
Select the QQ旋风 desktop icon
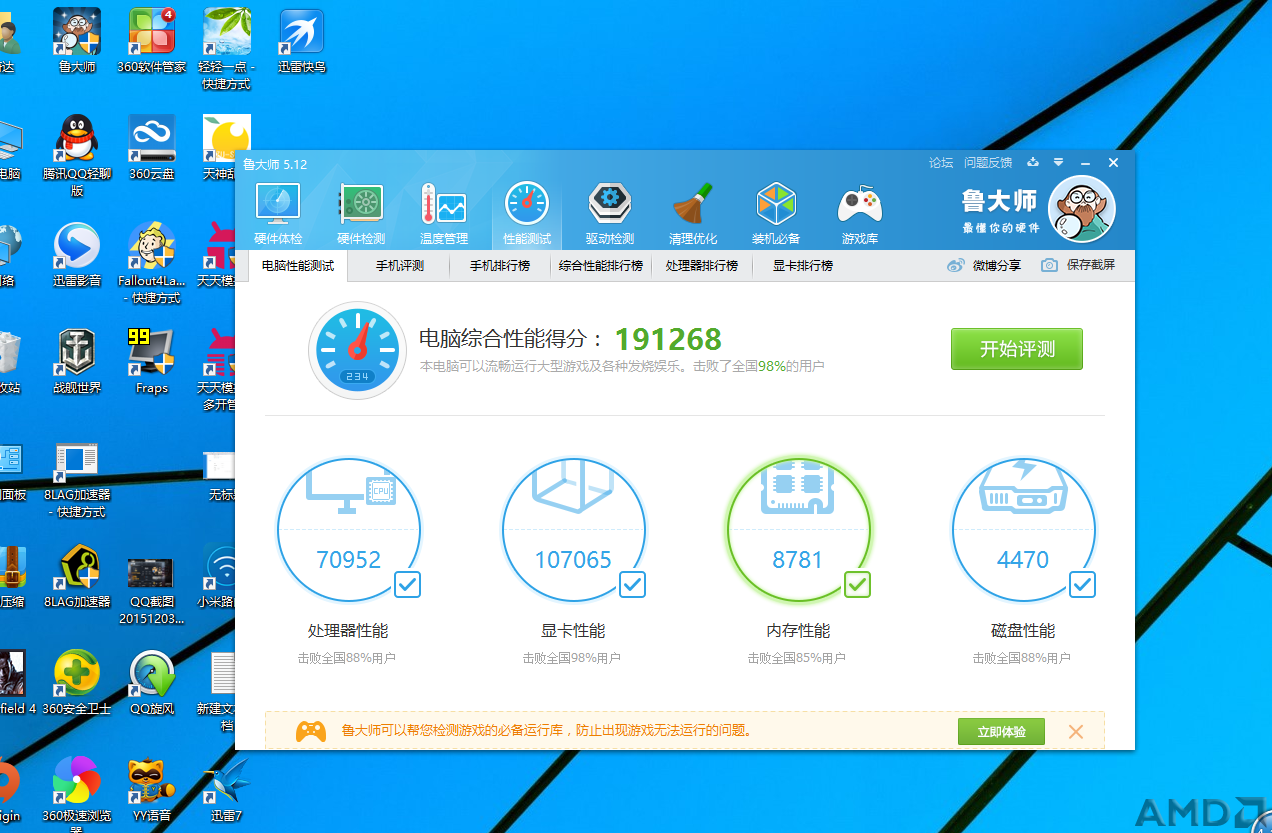click(x=152, y=683)
